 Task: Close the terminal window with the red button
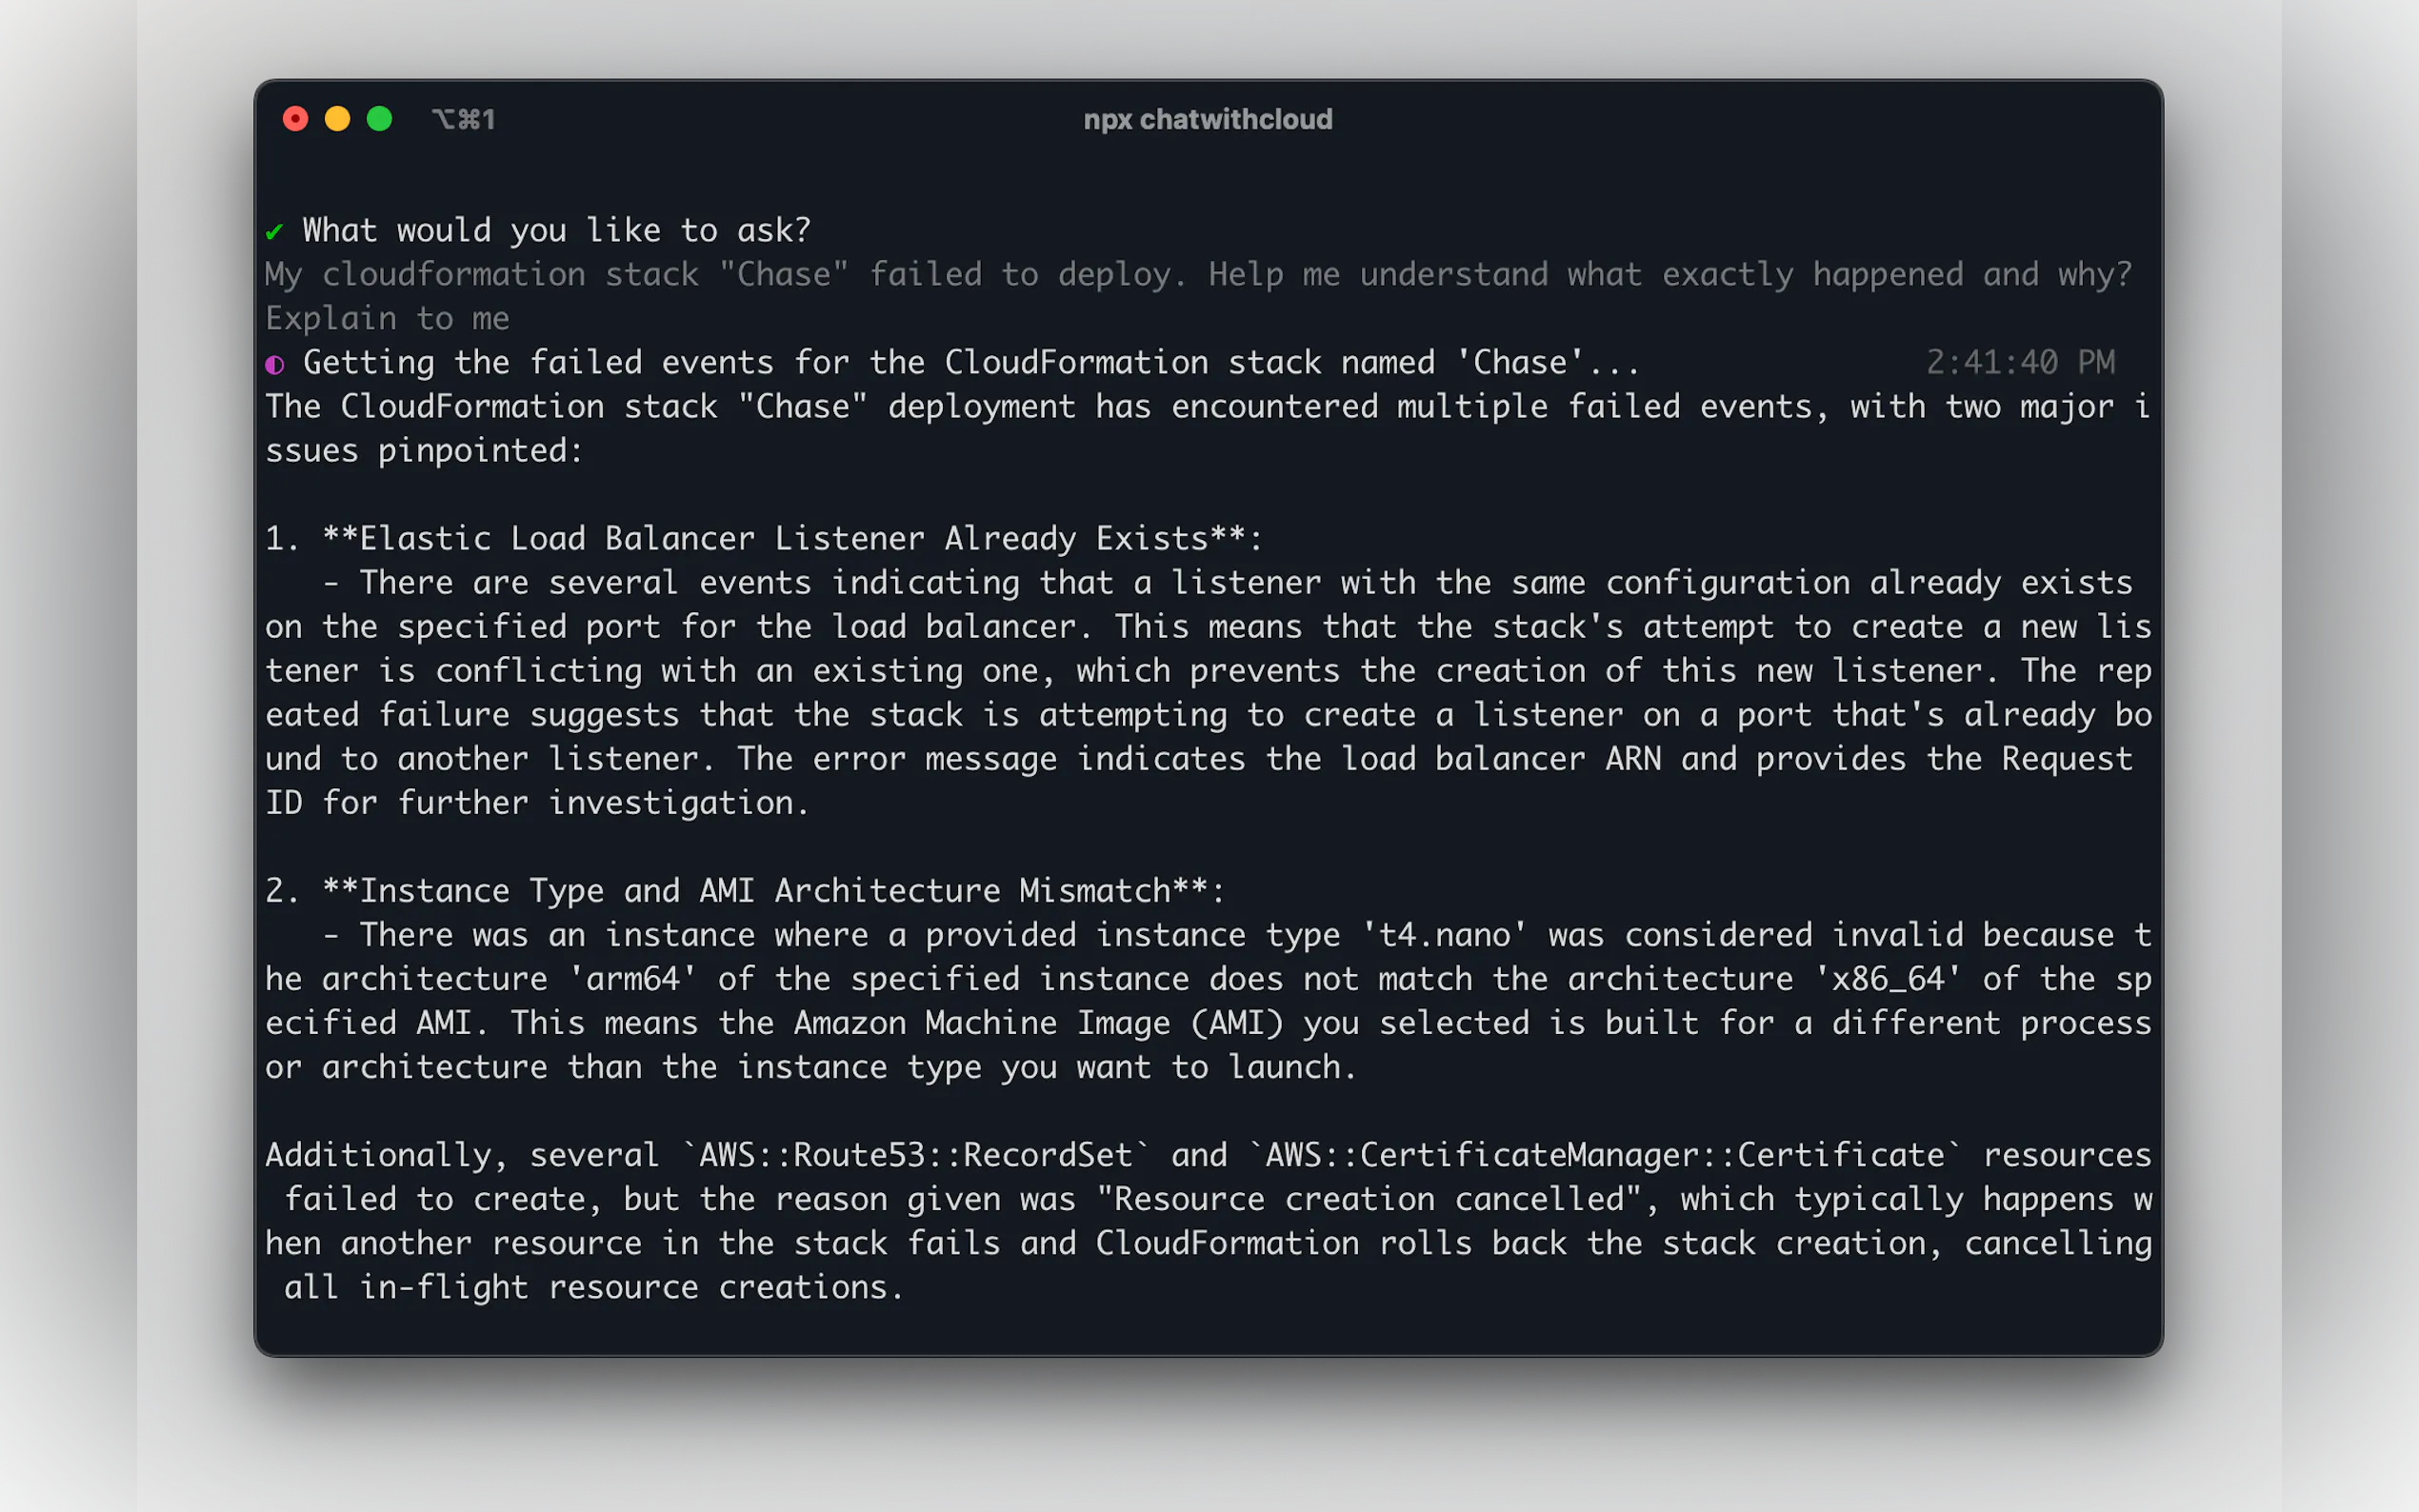point(295,119)
